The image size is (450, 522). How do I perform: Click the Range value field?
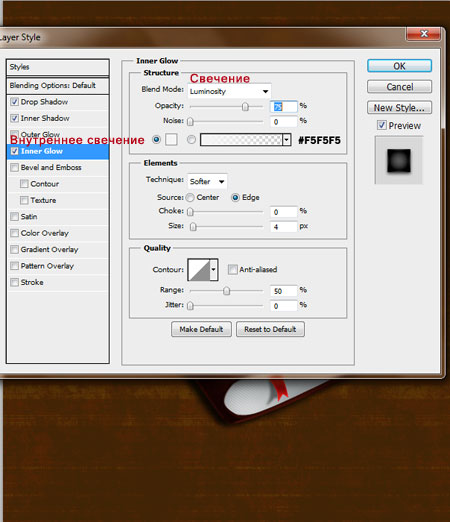(x=283, y=291)
